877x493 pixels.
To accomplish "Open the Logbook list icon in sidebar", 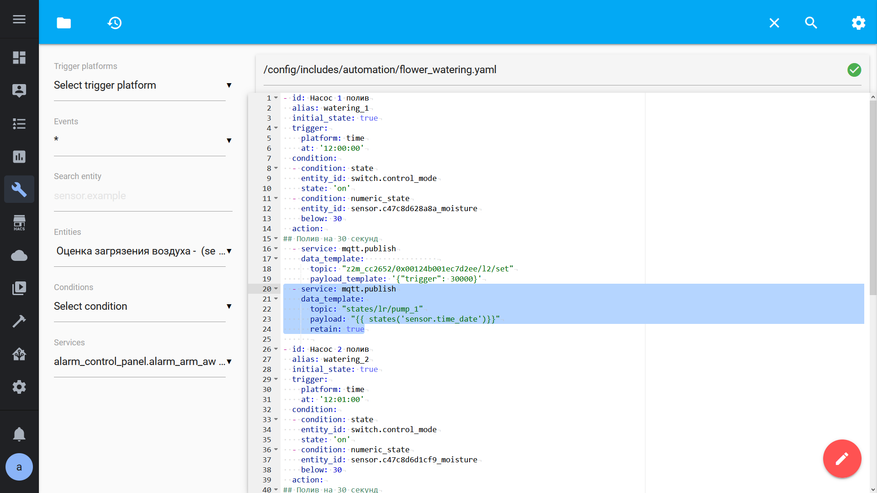I will click(19, 124).
